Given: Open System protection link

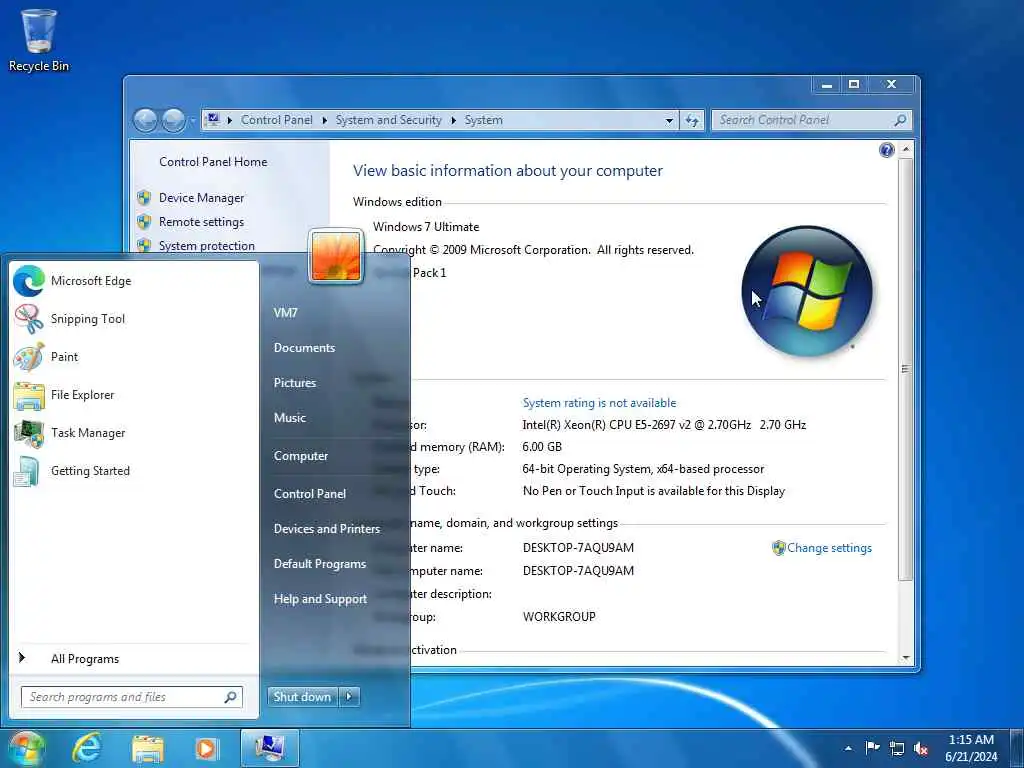Looking at the screenshot, I should (206, 246).
